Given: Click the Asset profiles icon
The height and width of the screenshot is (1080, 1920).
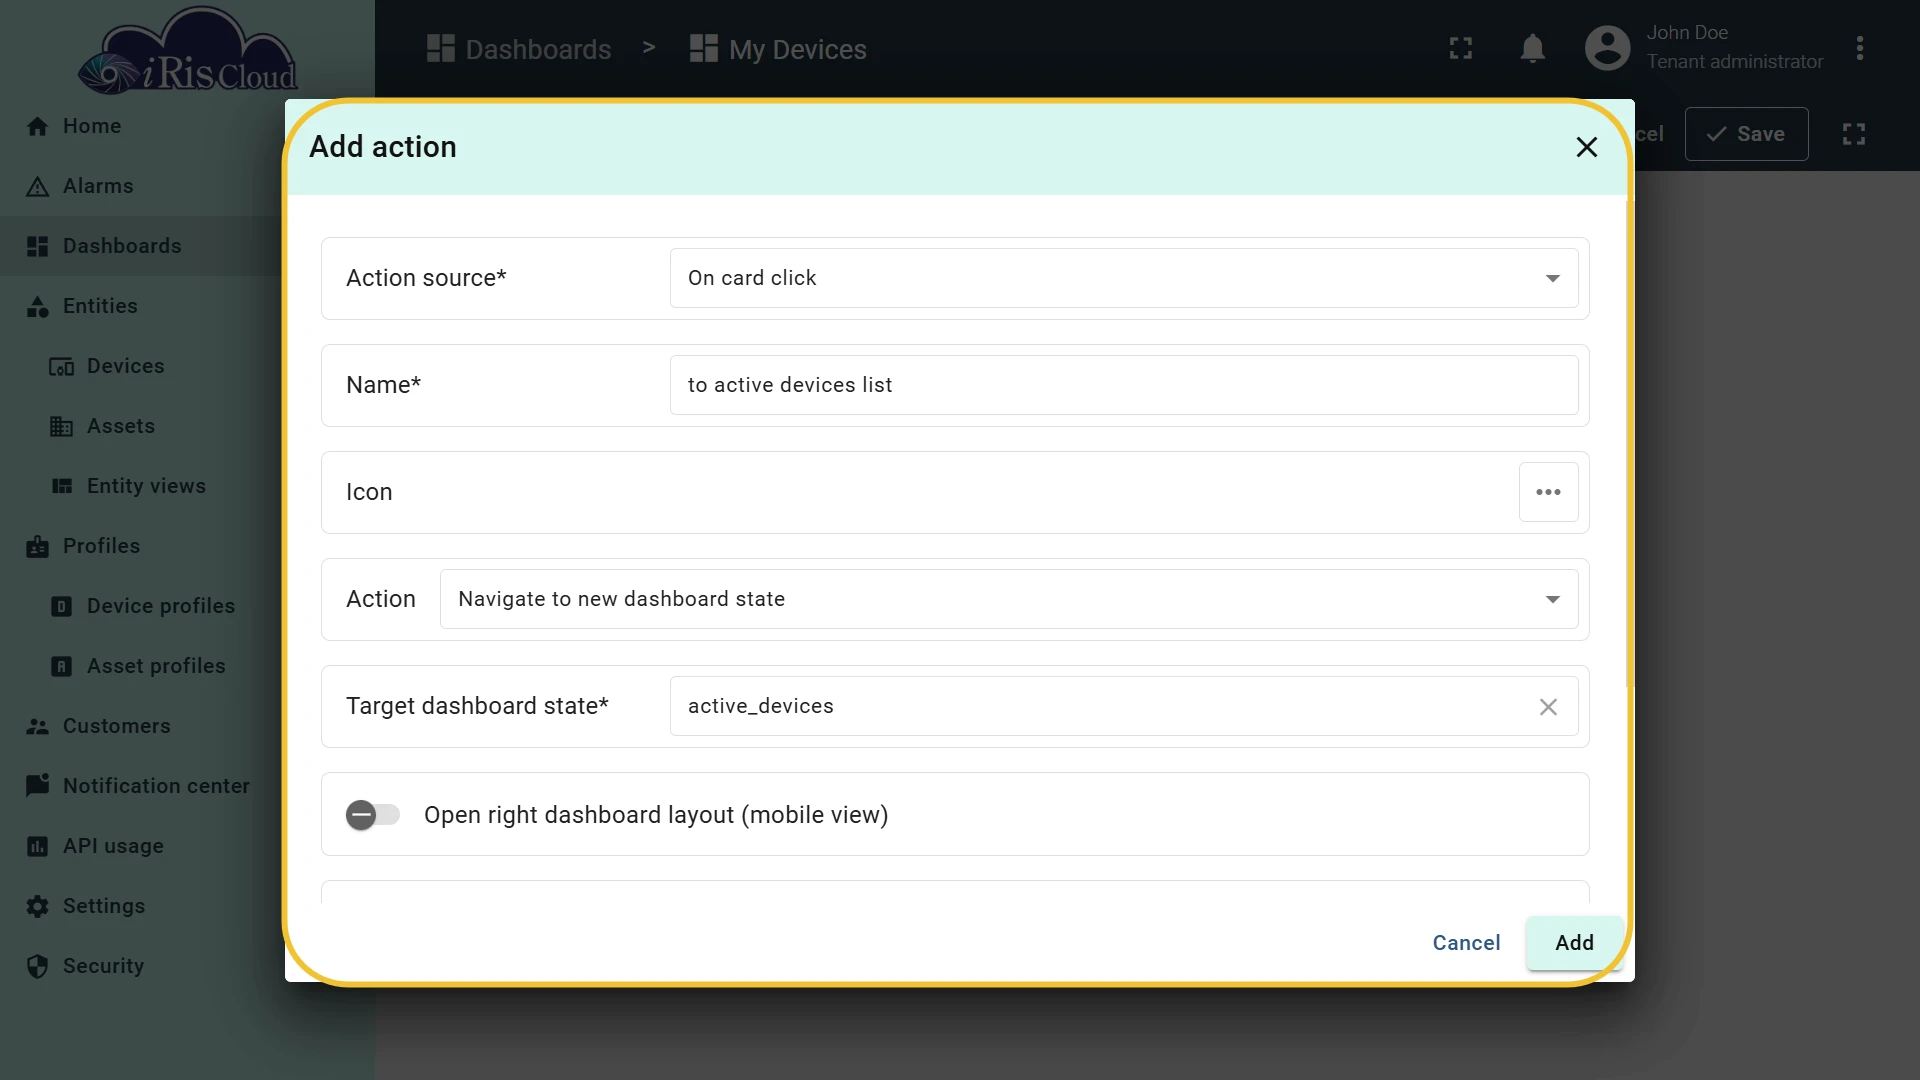Looking at the screenshot, I should pyautogui.click(x=61, y=667).
